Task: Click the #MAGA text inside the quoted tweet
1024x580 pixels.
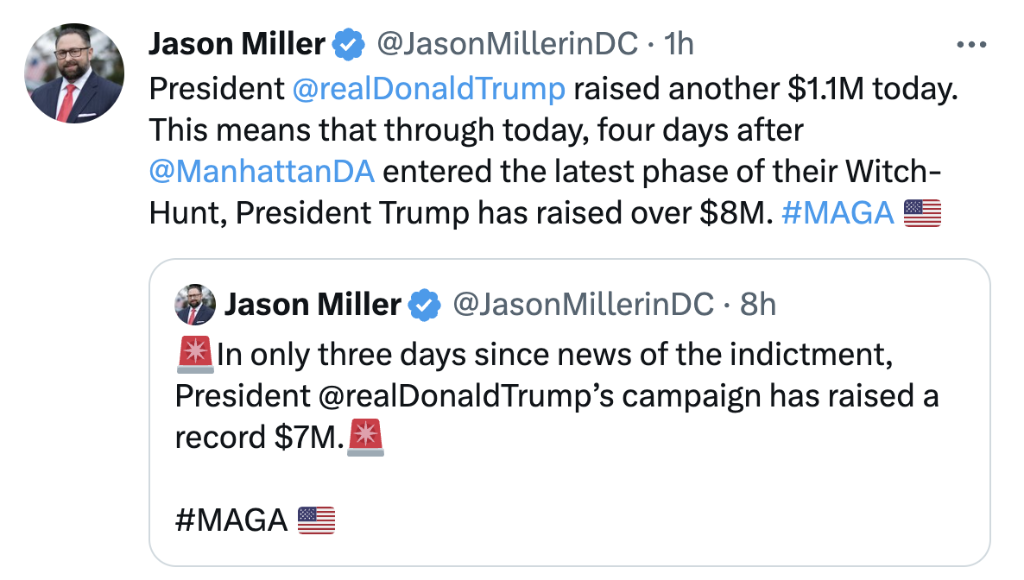Action: pyautogui.click(x=231, y=520)
